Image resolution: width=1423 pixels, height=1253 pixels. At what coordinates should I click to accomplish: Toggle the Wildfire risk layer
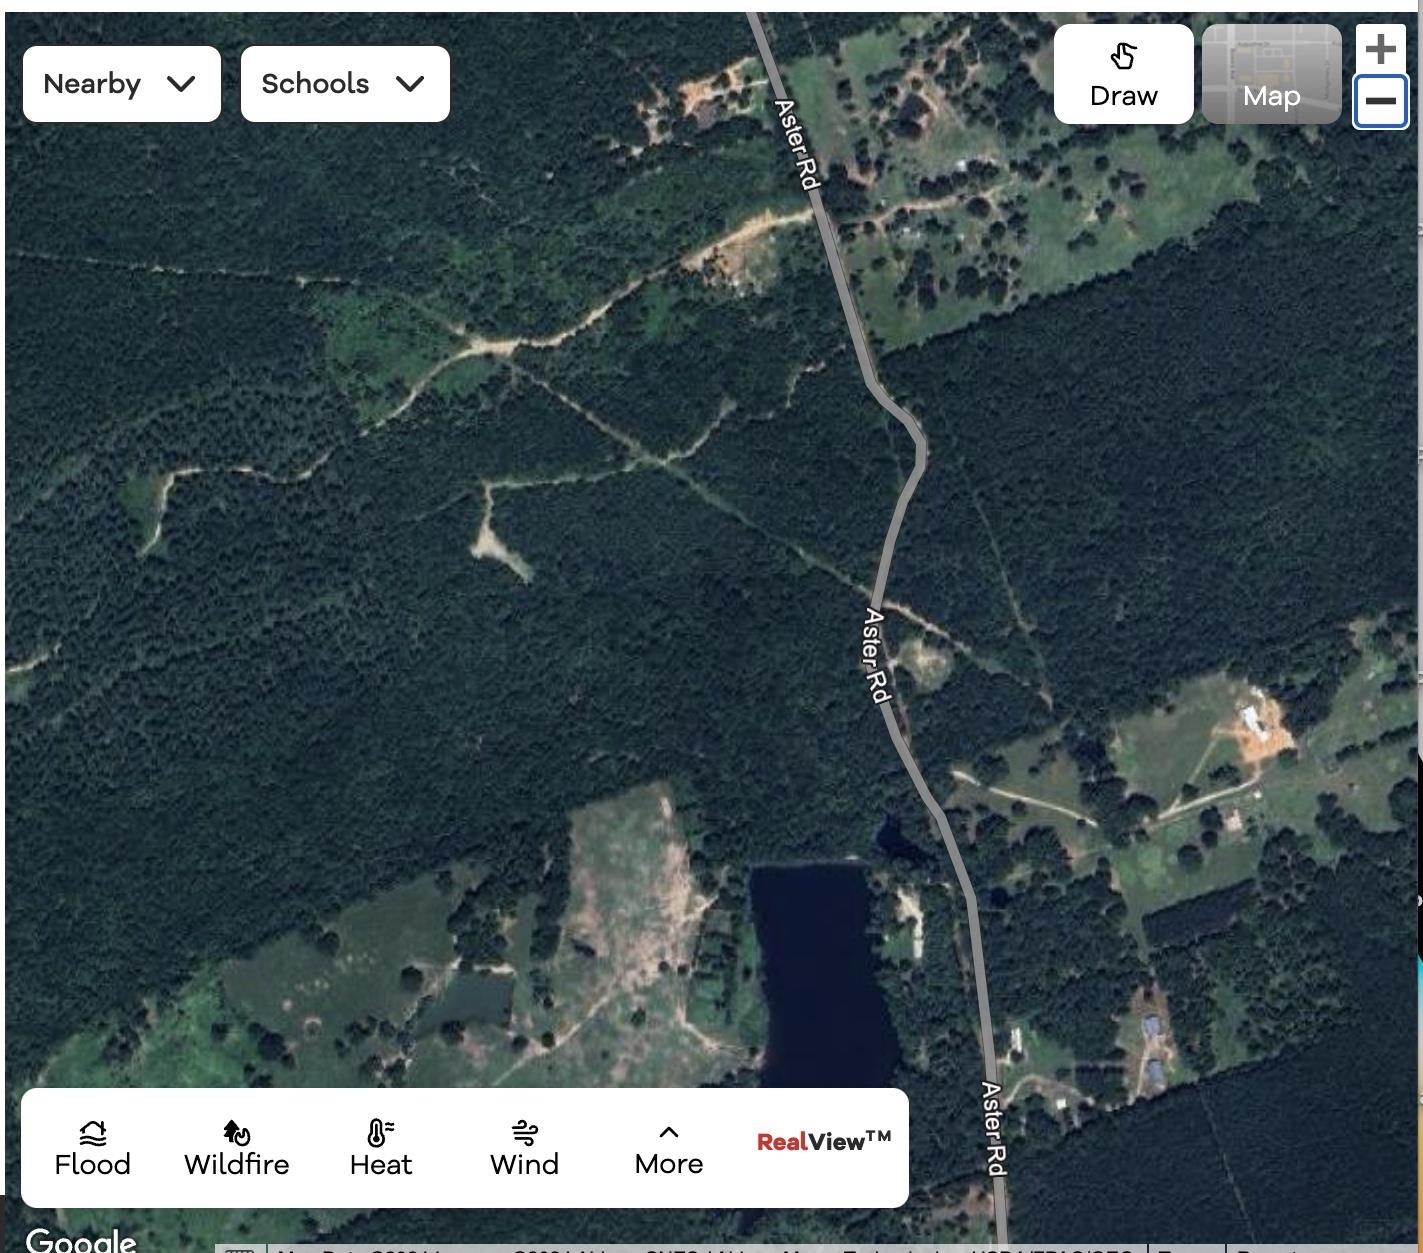[236, 1148]
